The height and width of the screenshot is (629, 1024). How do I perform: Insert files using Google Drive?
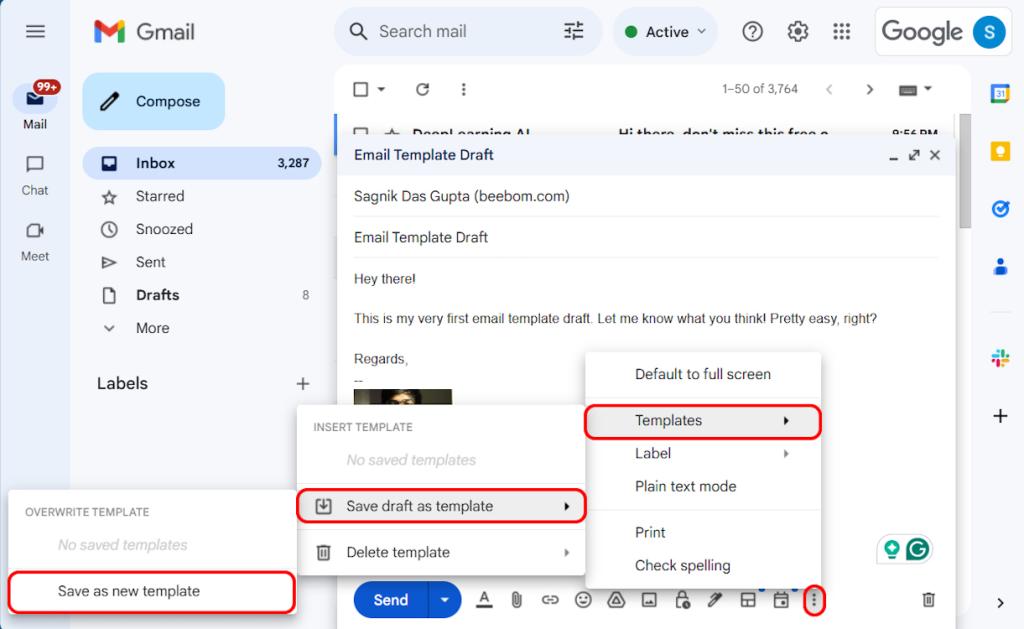click(x=616, y=600)
